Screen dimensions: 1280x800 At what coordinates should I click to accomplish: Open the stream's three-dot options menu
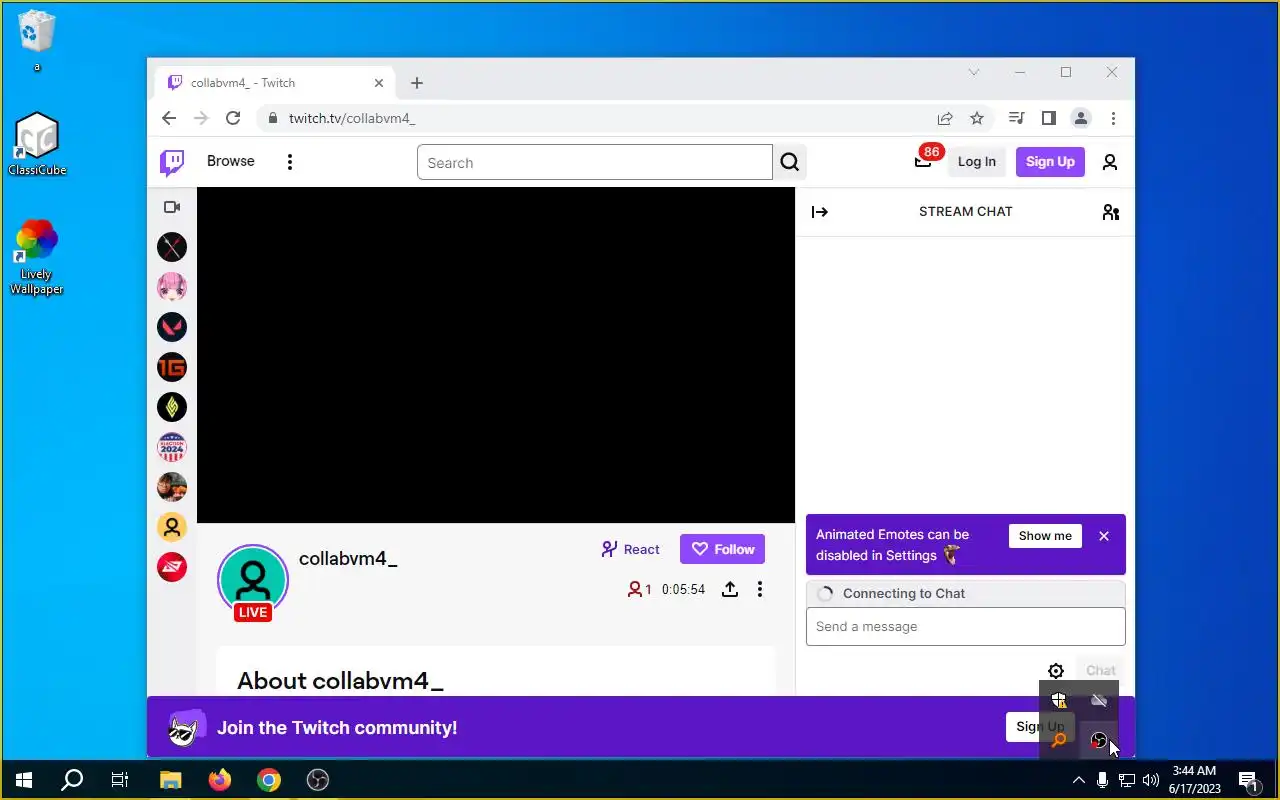[760, 589]
